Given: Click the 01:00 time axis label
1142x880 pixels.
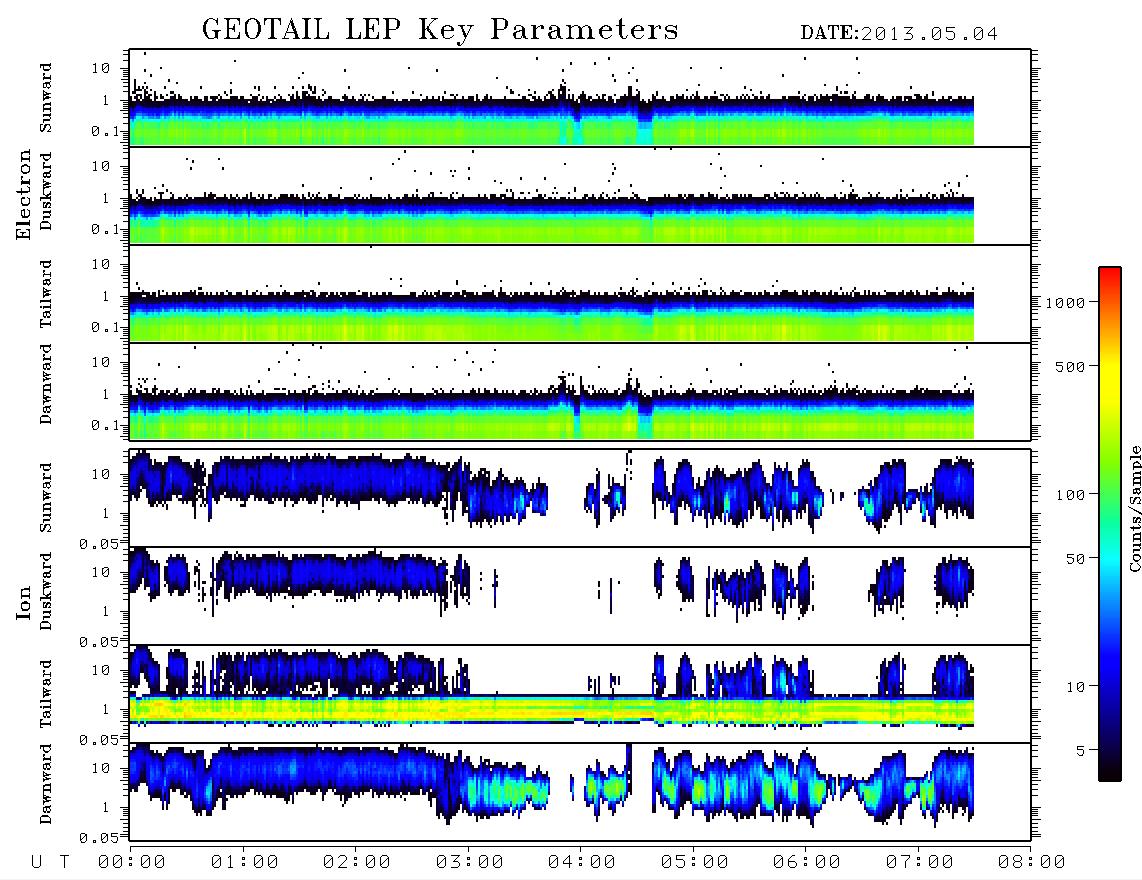Looking at the screenshot, I should point(245,862).
